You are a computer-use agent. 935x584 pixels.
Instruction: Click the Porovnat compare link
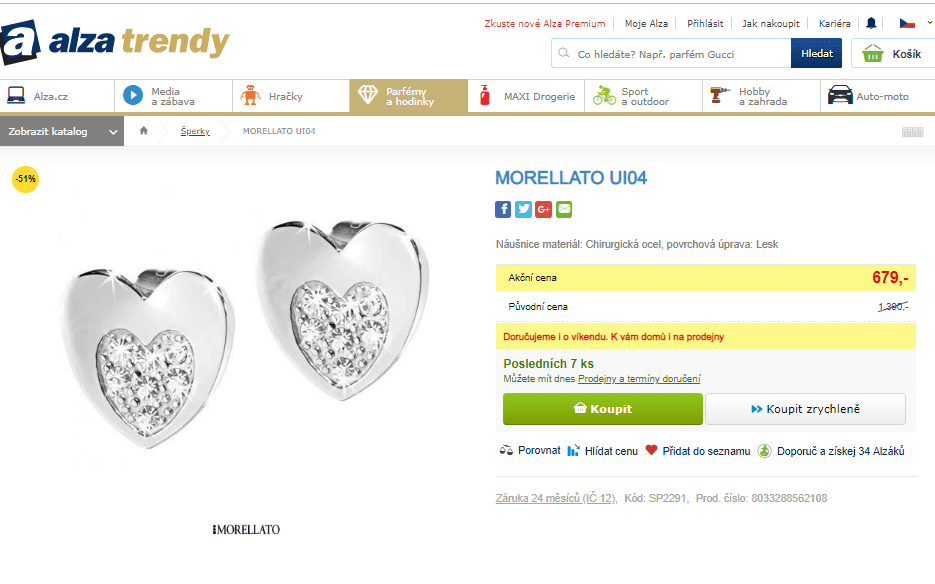(x=530, y=451)
